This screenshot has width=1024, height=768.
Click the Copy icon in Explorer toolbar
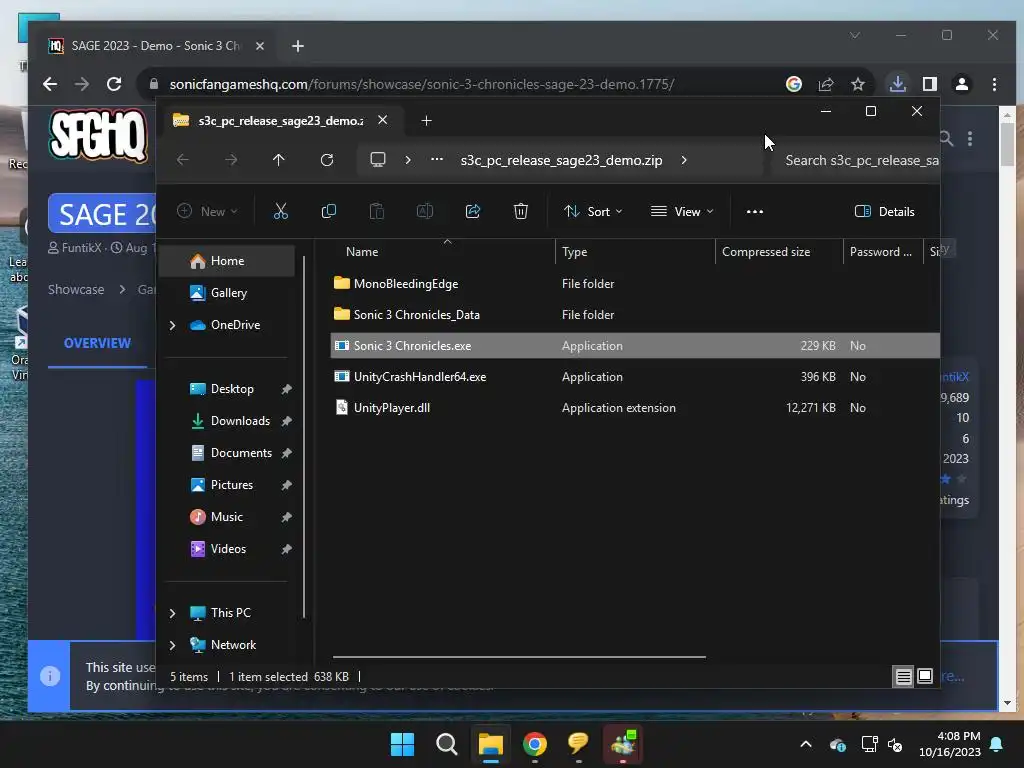pyautogui.click(x=328, y=211)
